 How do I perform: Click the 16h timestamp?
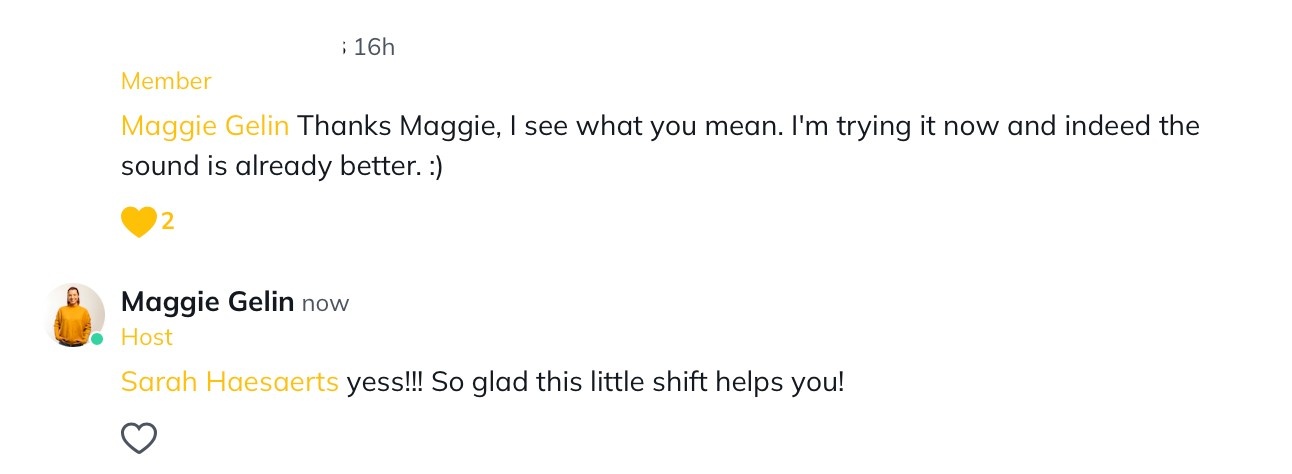(374, 47)
